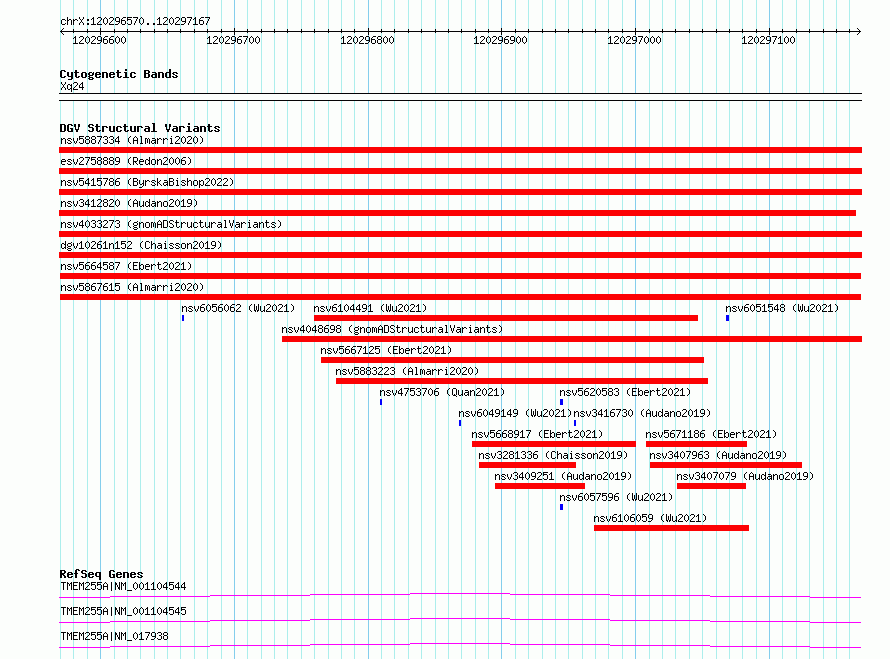Click the blue marker under nsv6051548
The width and height of the screenshot is (890, 659).
pos(727,318)
